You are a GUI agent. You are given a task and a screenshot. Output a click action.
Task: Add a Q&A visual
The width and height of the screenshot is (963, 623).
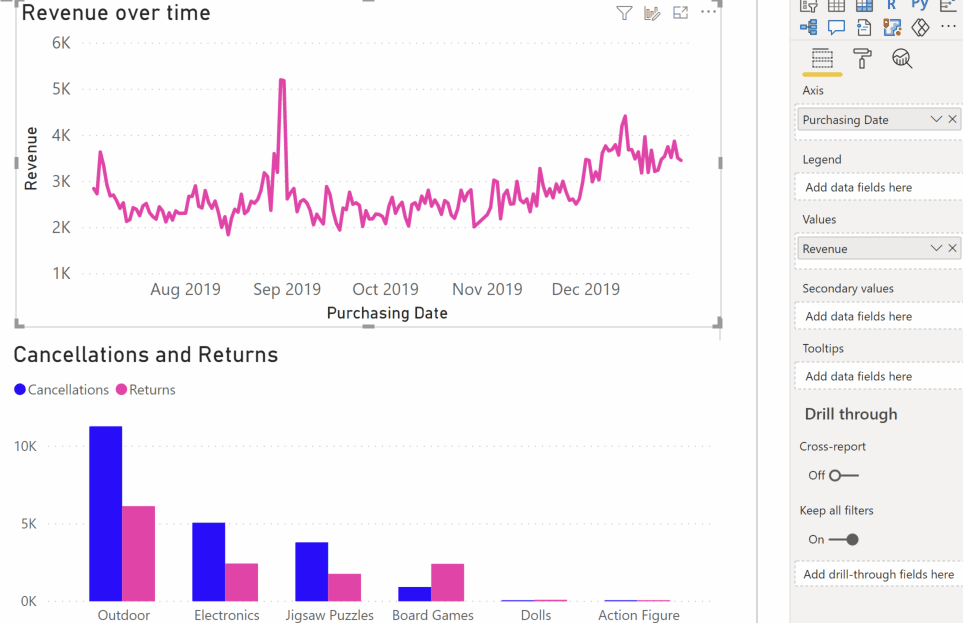(x=836, y=27)
